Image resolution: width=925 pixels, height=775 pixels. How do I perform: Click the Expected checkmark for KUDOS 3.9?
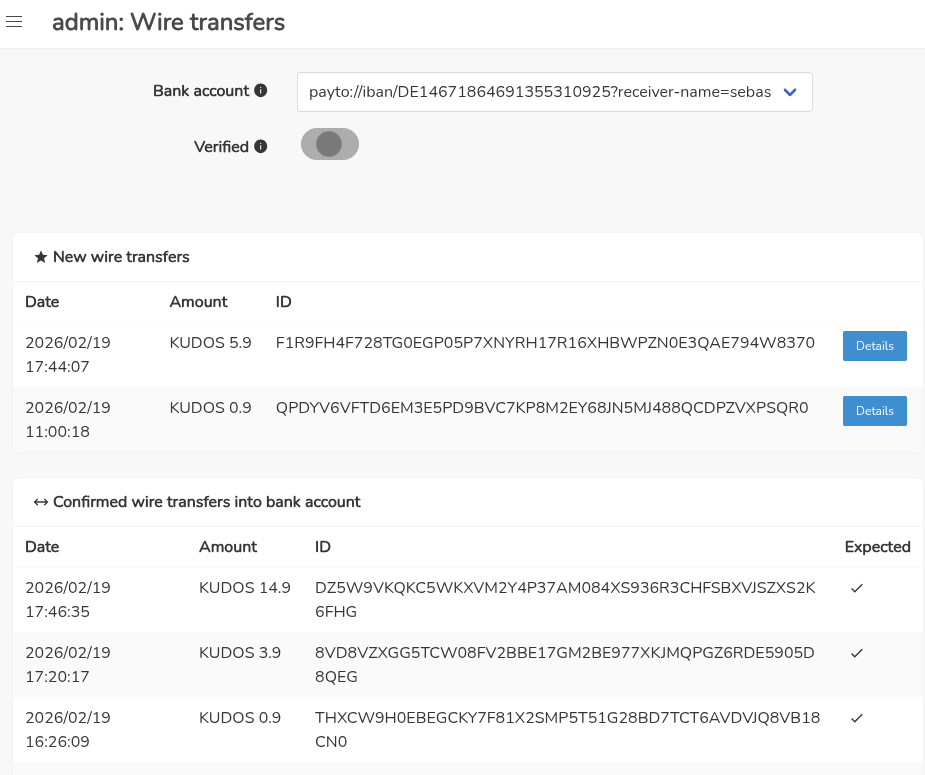[x=856, y=653]
